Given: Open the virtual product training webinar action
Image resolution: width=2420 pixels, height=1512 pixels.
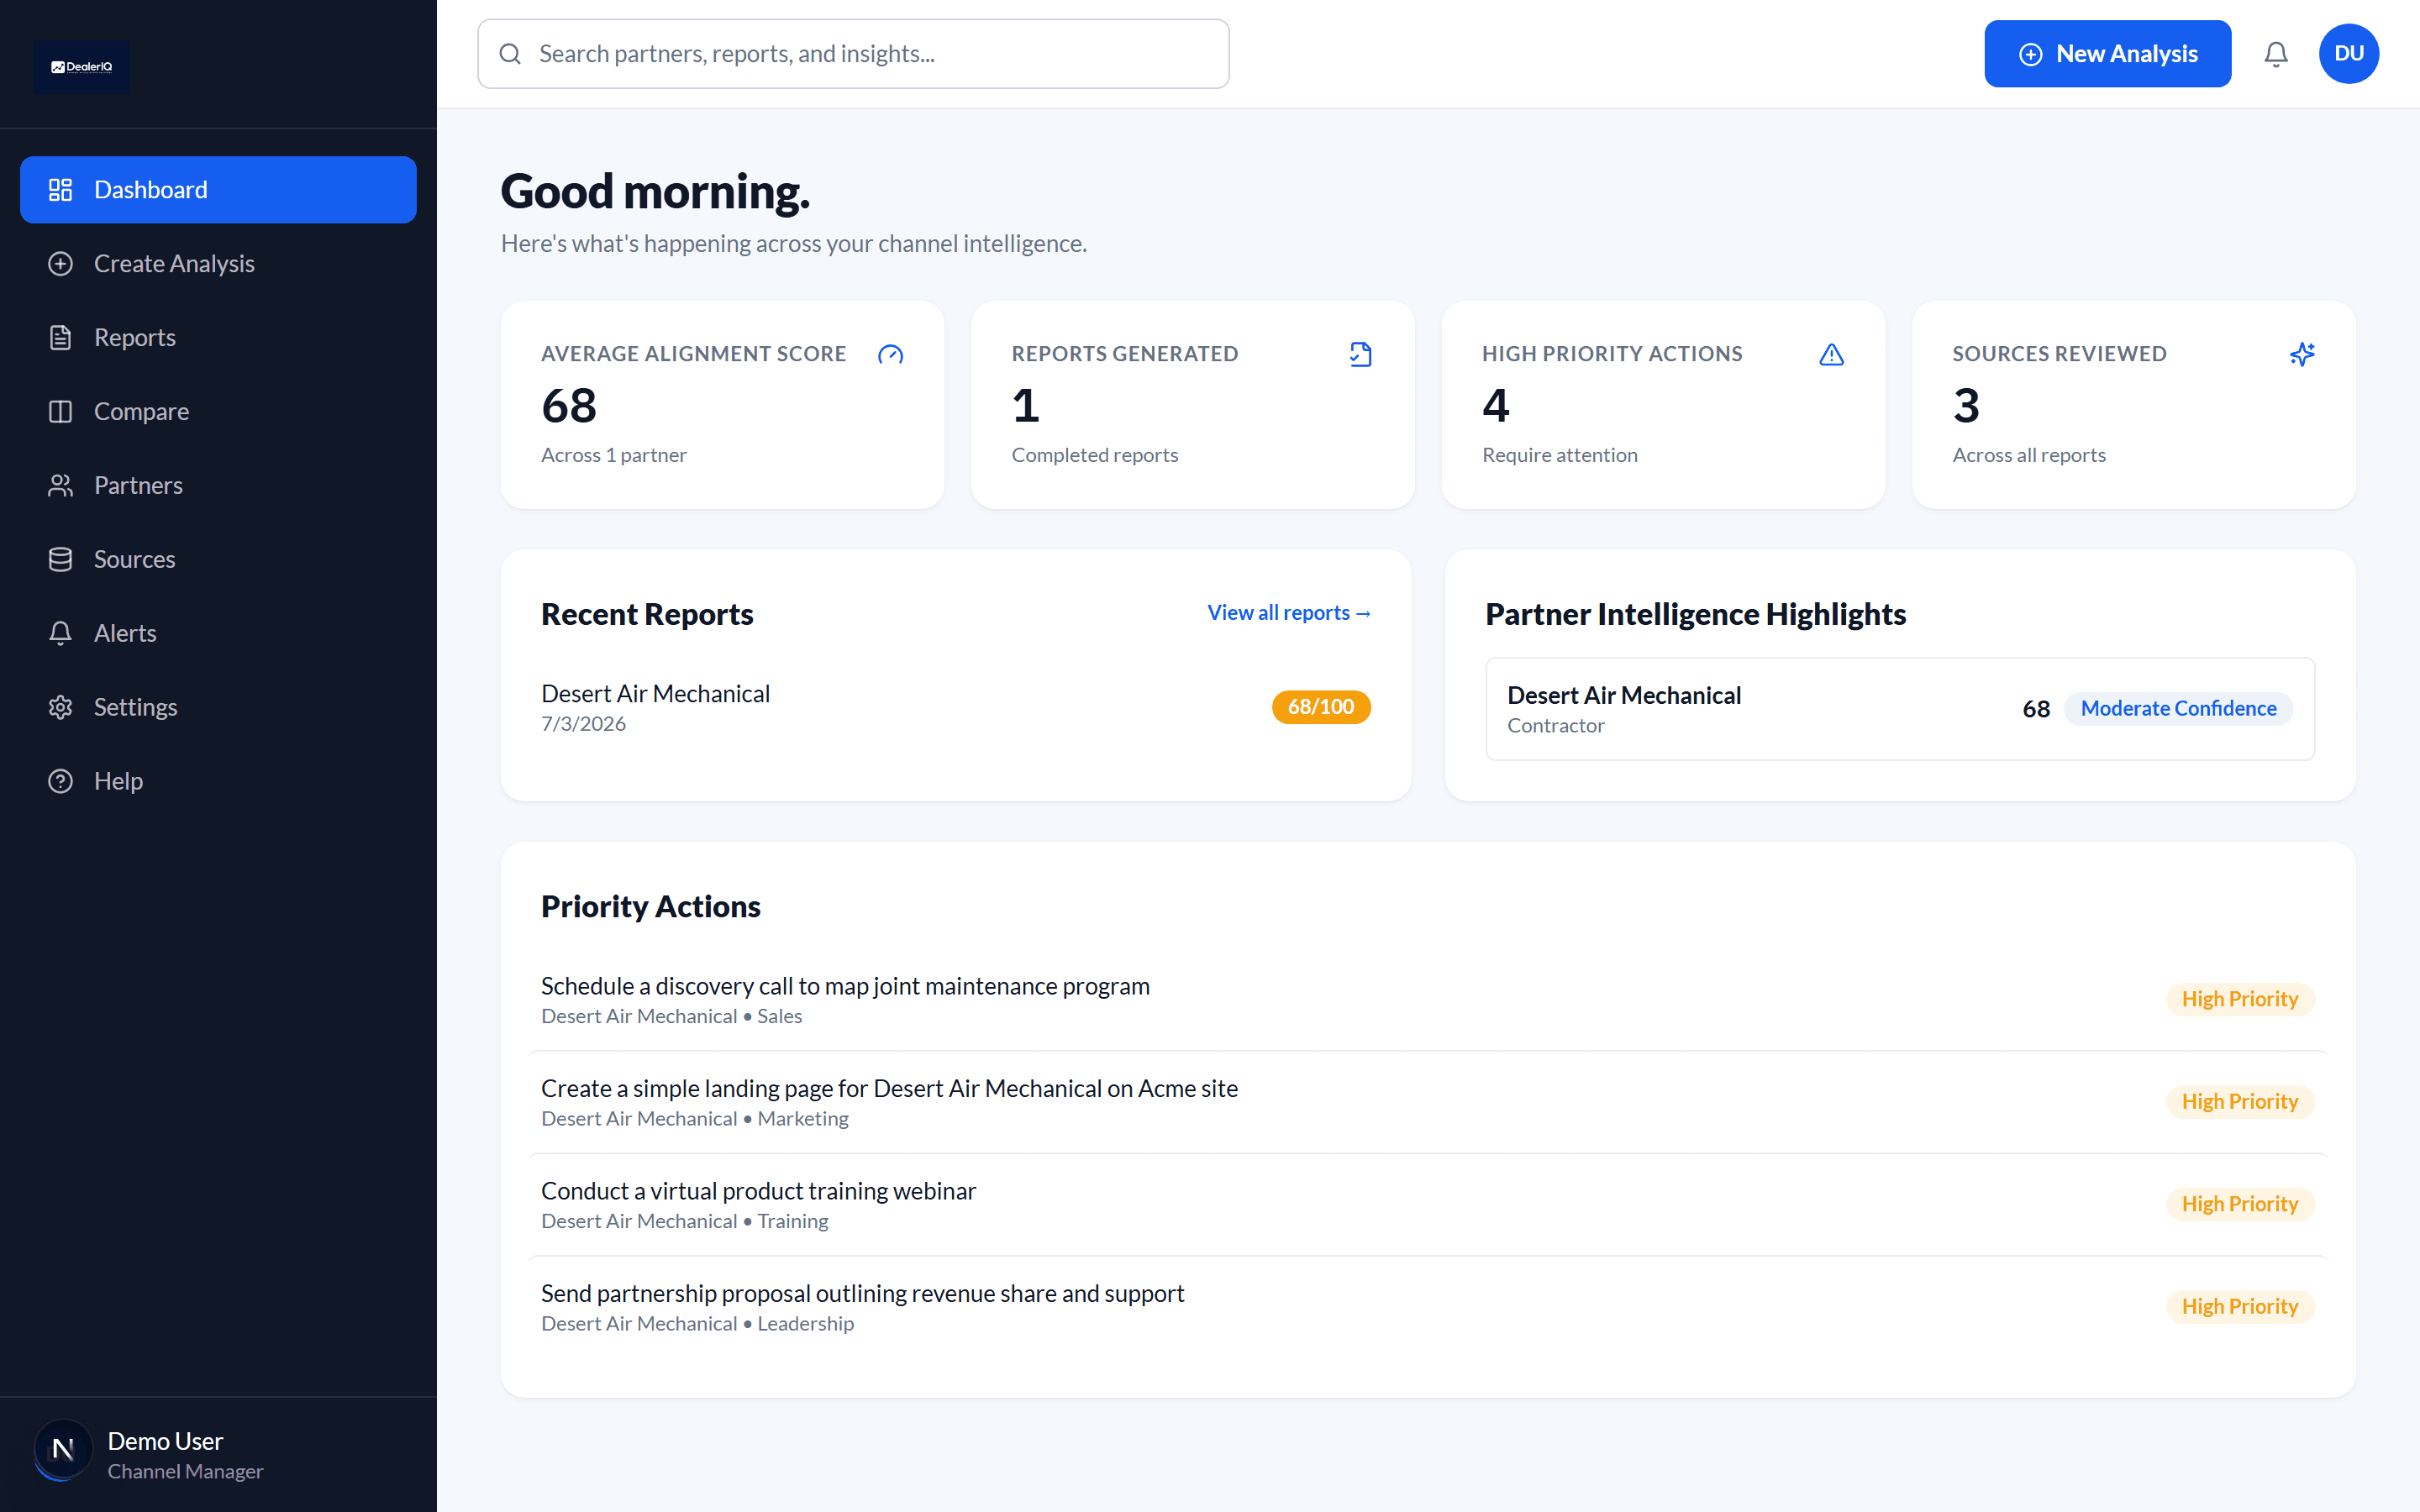Looking at the screenshot, I should pyautogui.click(x=1428, y=1205).
